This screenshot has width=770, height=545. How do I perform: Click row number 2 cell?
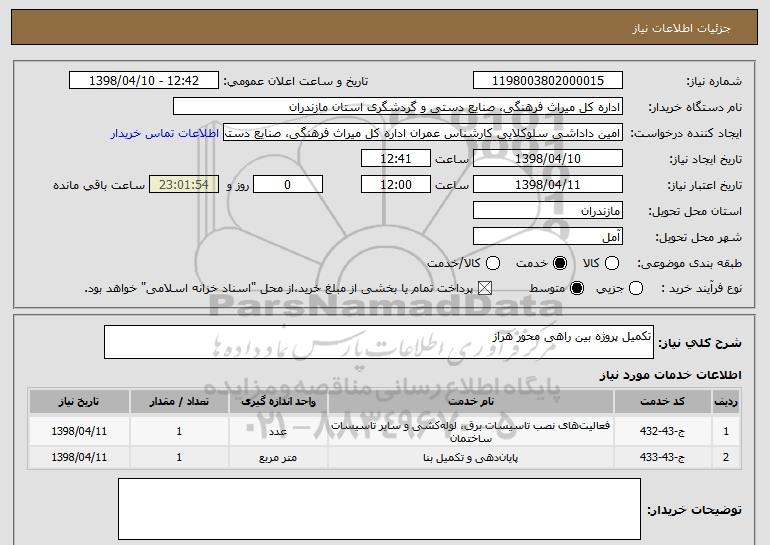[726, 458]
